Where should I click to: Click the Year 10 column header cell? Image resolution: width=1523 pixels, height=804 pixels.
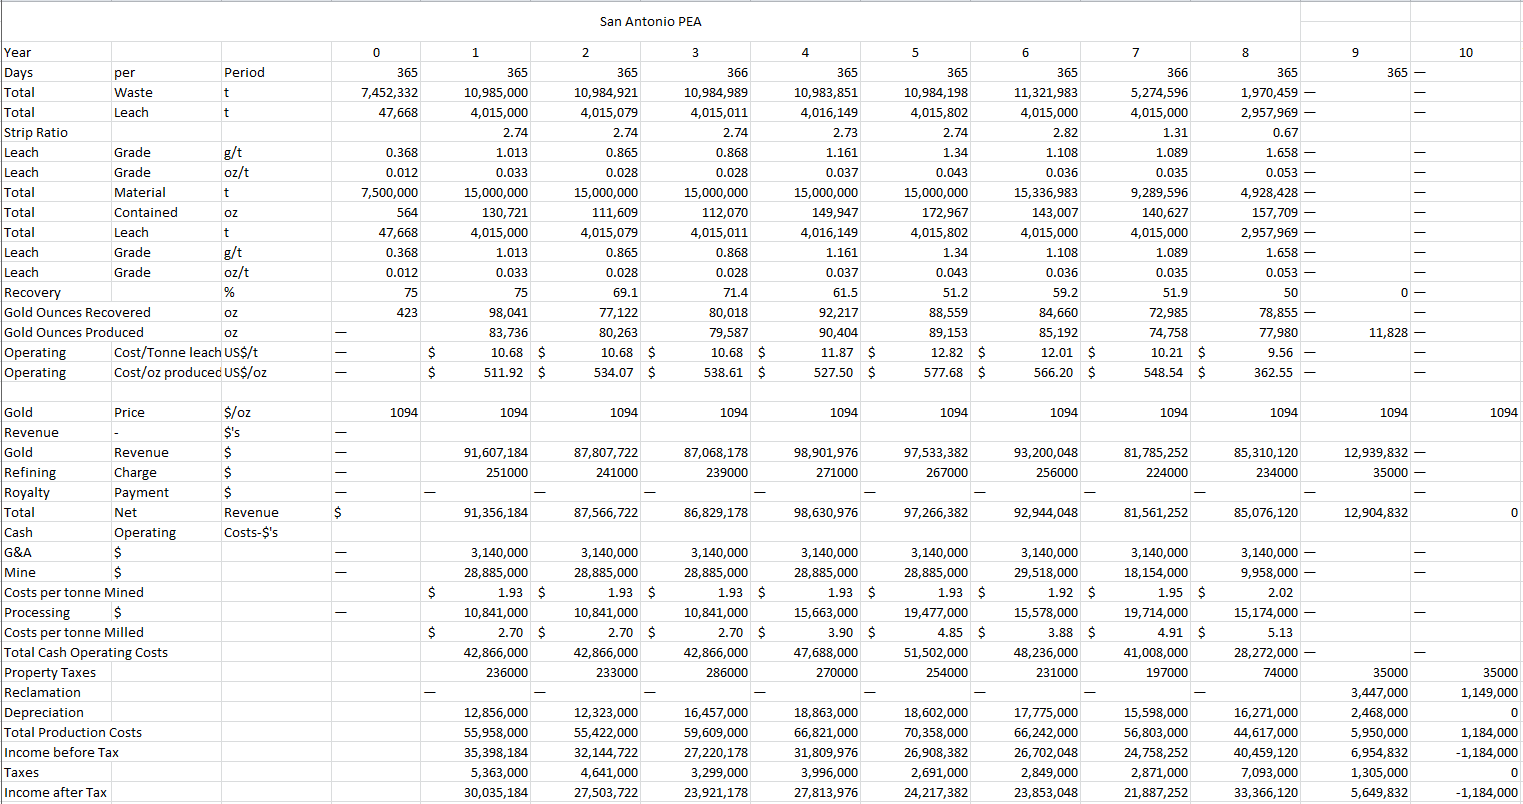(1465, 53)
